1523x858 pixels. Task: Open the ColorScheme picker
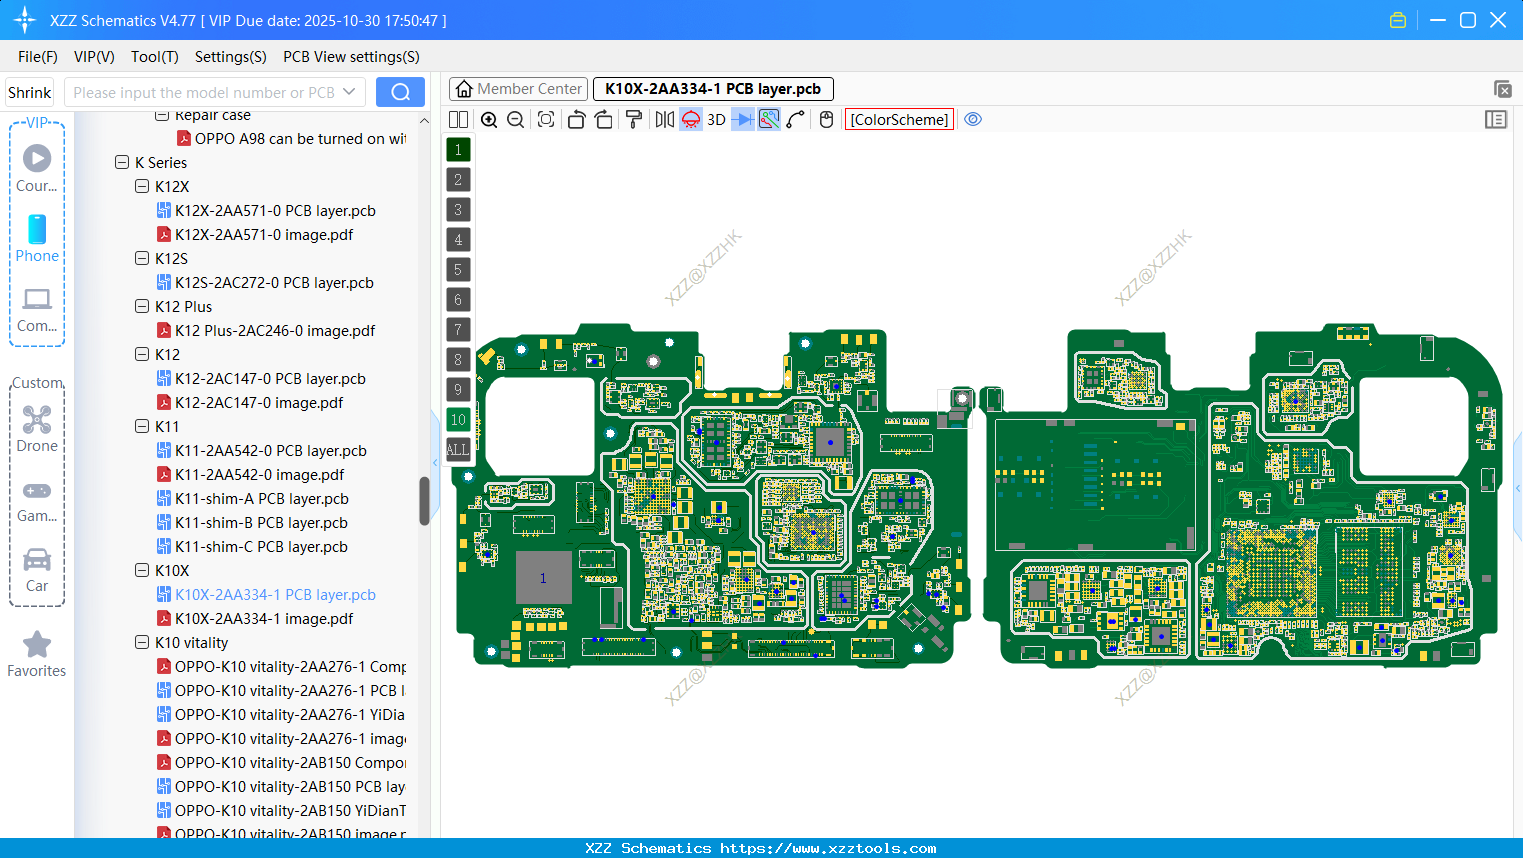click(899, 120)
